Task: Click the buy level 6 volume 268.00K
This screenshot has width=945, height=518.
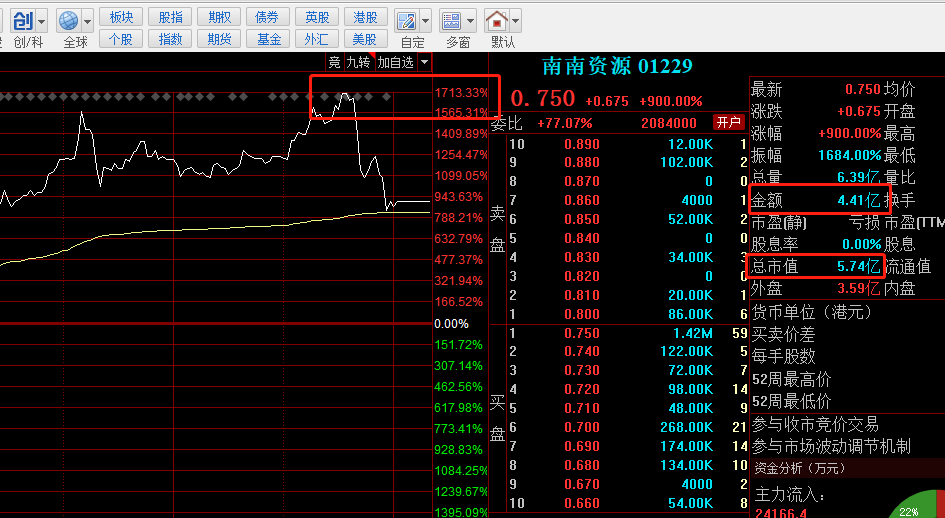Action: tap(687, 428)
